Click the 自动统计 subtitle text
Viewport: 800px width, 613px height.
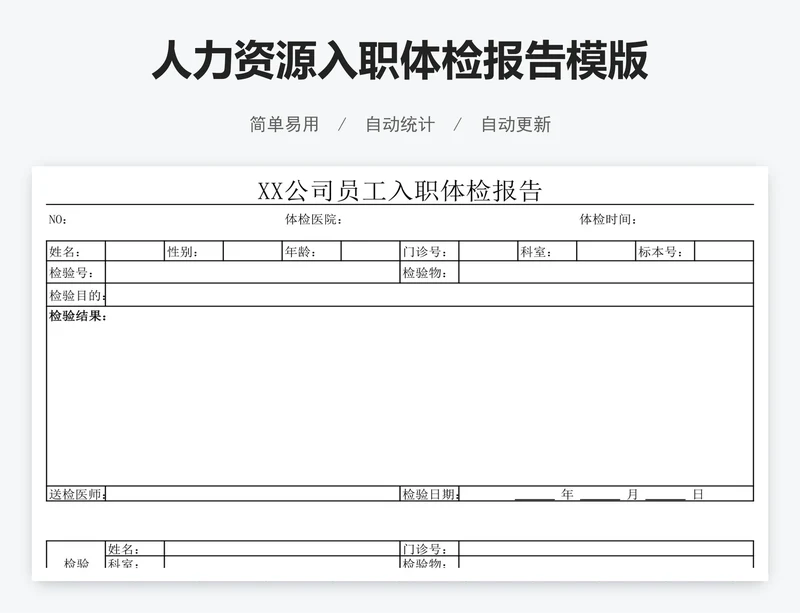(400, 125)
